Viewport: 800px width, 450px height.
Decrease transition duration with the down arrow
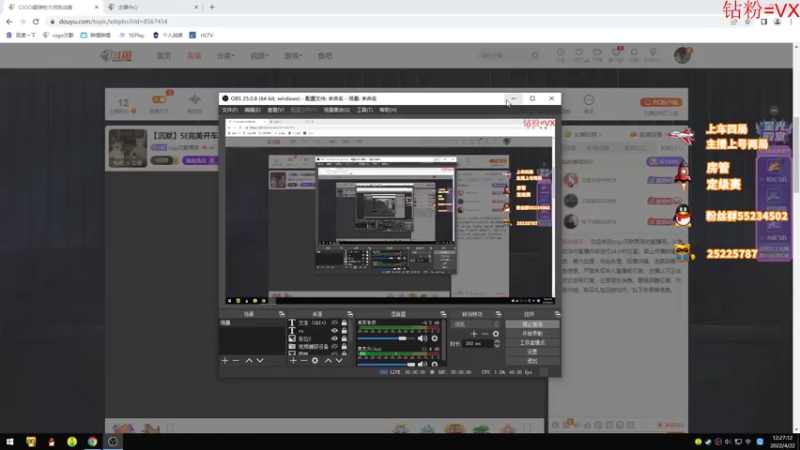click(497, 346)
